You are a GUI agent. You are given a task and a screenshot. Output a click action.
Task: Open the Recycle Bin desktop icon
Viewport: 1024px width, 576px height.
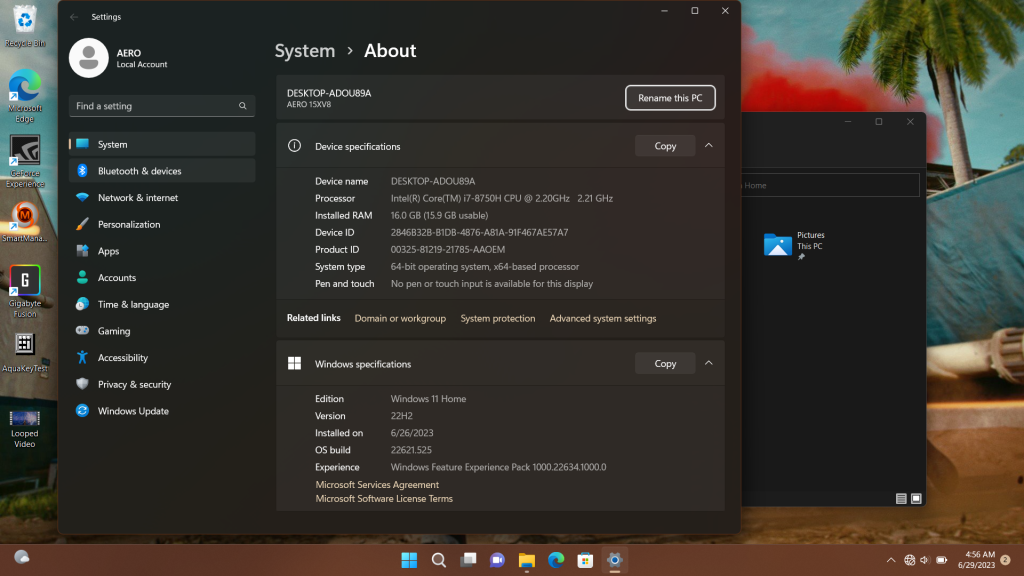[25, 26]
